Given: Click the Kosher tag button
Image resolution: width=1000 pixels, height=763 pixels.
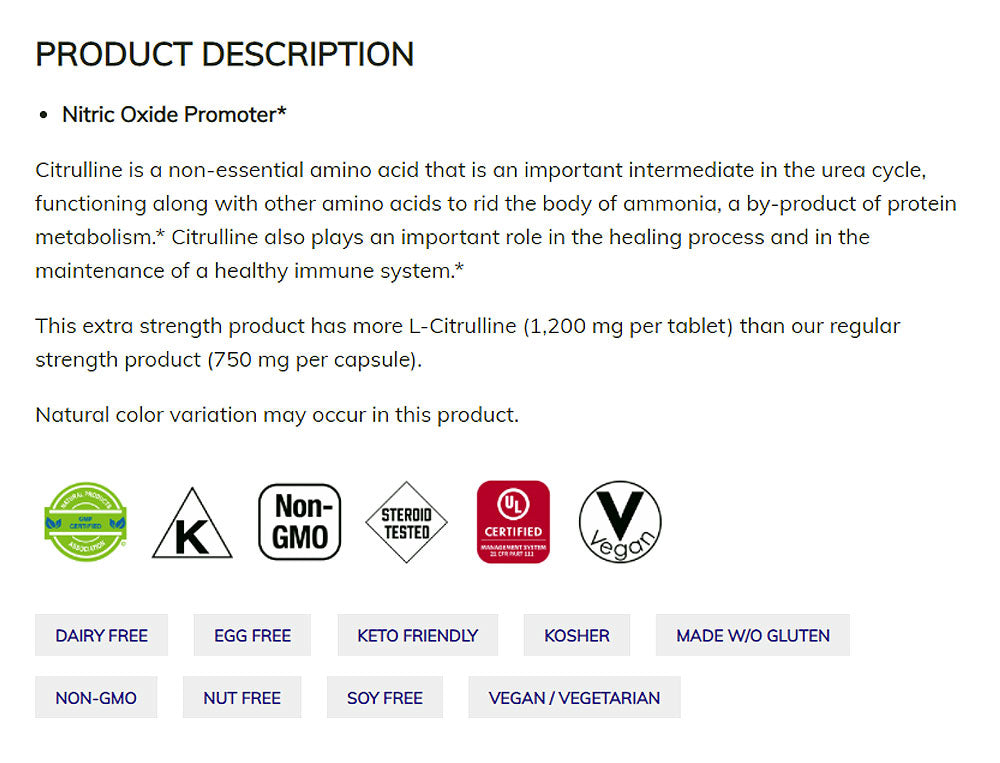Looking at the screenshot, I should tap(577, 635).
